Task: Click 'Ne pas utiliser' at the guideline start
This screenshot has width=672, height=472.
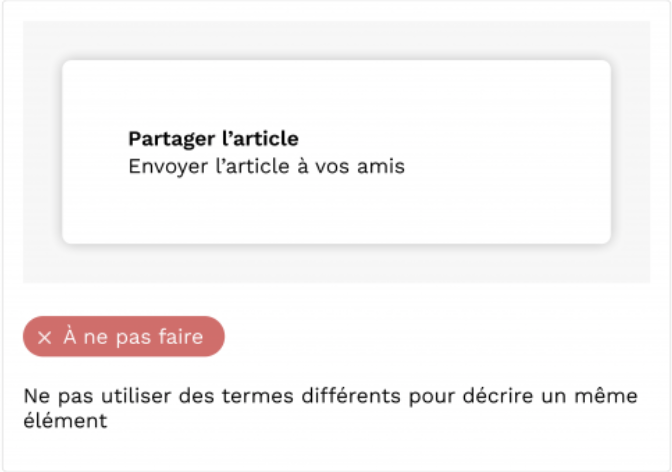Action: pyautogui.click(x=97, y=396)
